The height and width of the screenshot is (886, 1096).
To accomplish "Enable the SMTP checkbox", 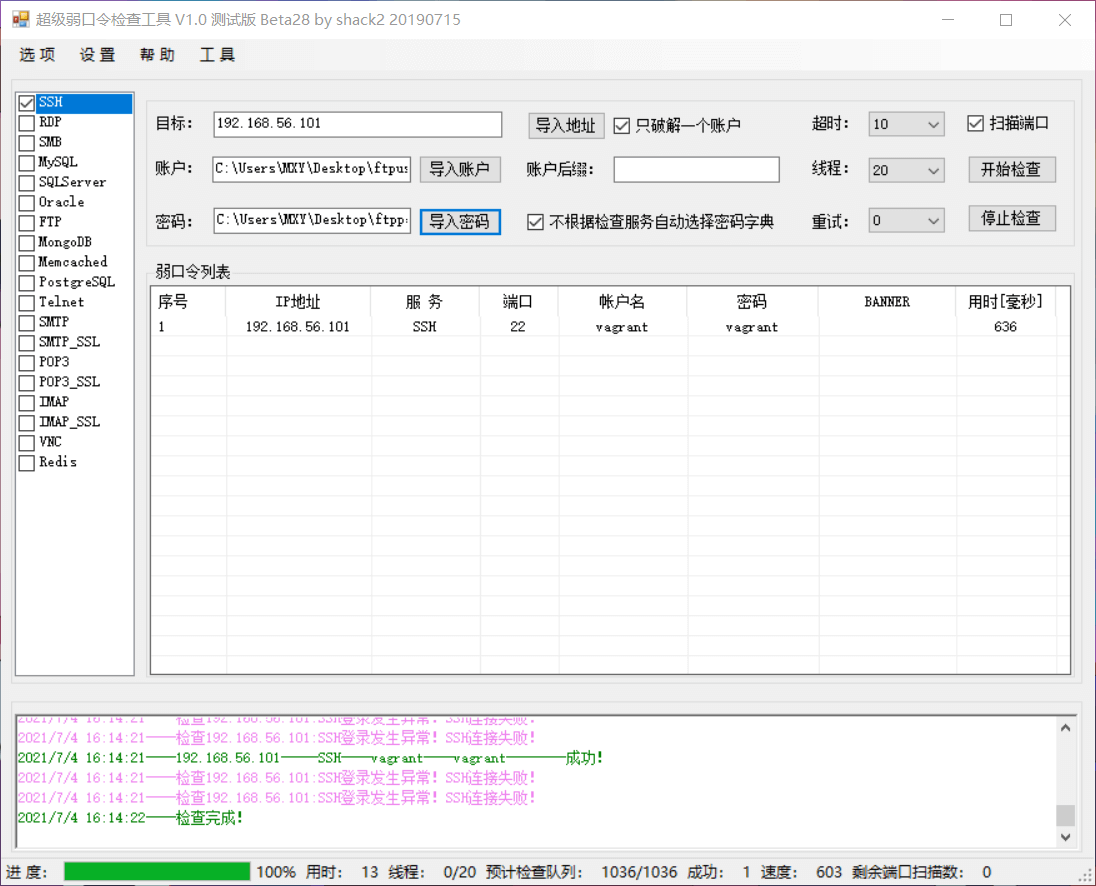I will [27, 323].
